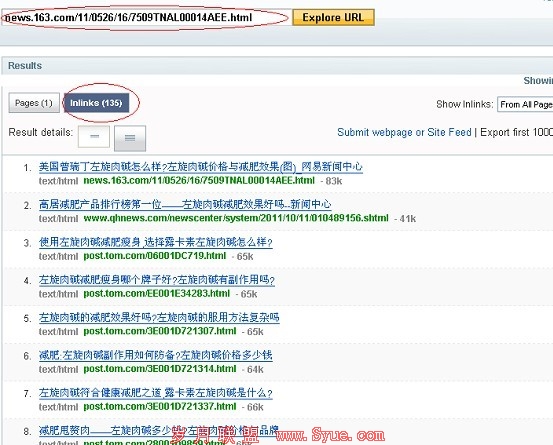Switch to the Pages (1) tab
The height and width of the screenshot is (445, 553).
[34, 103]
